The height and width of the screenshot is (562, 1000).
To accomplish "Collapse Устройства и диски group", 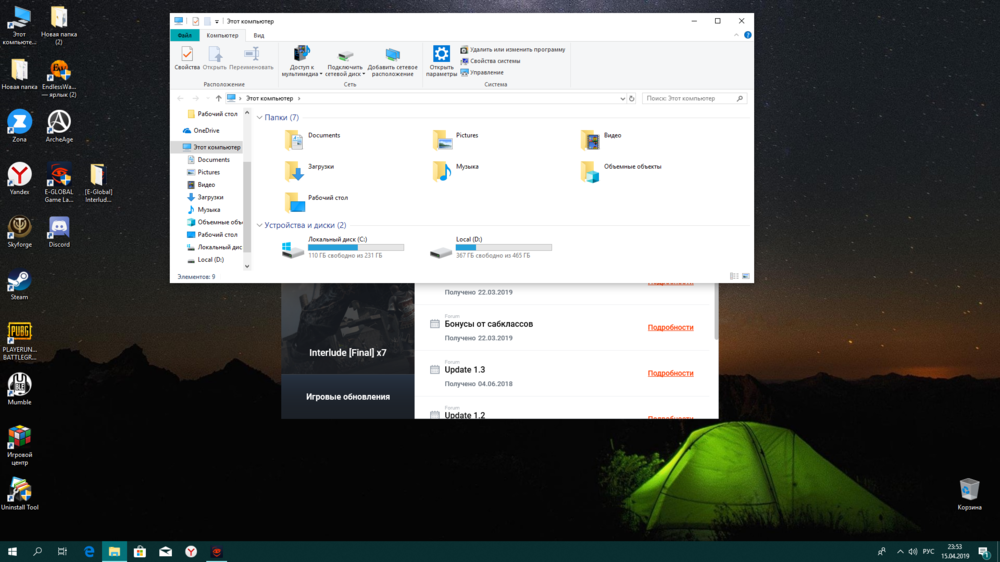I will pyautogui.click(x=260, y=226).
